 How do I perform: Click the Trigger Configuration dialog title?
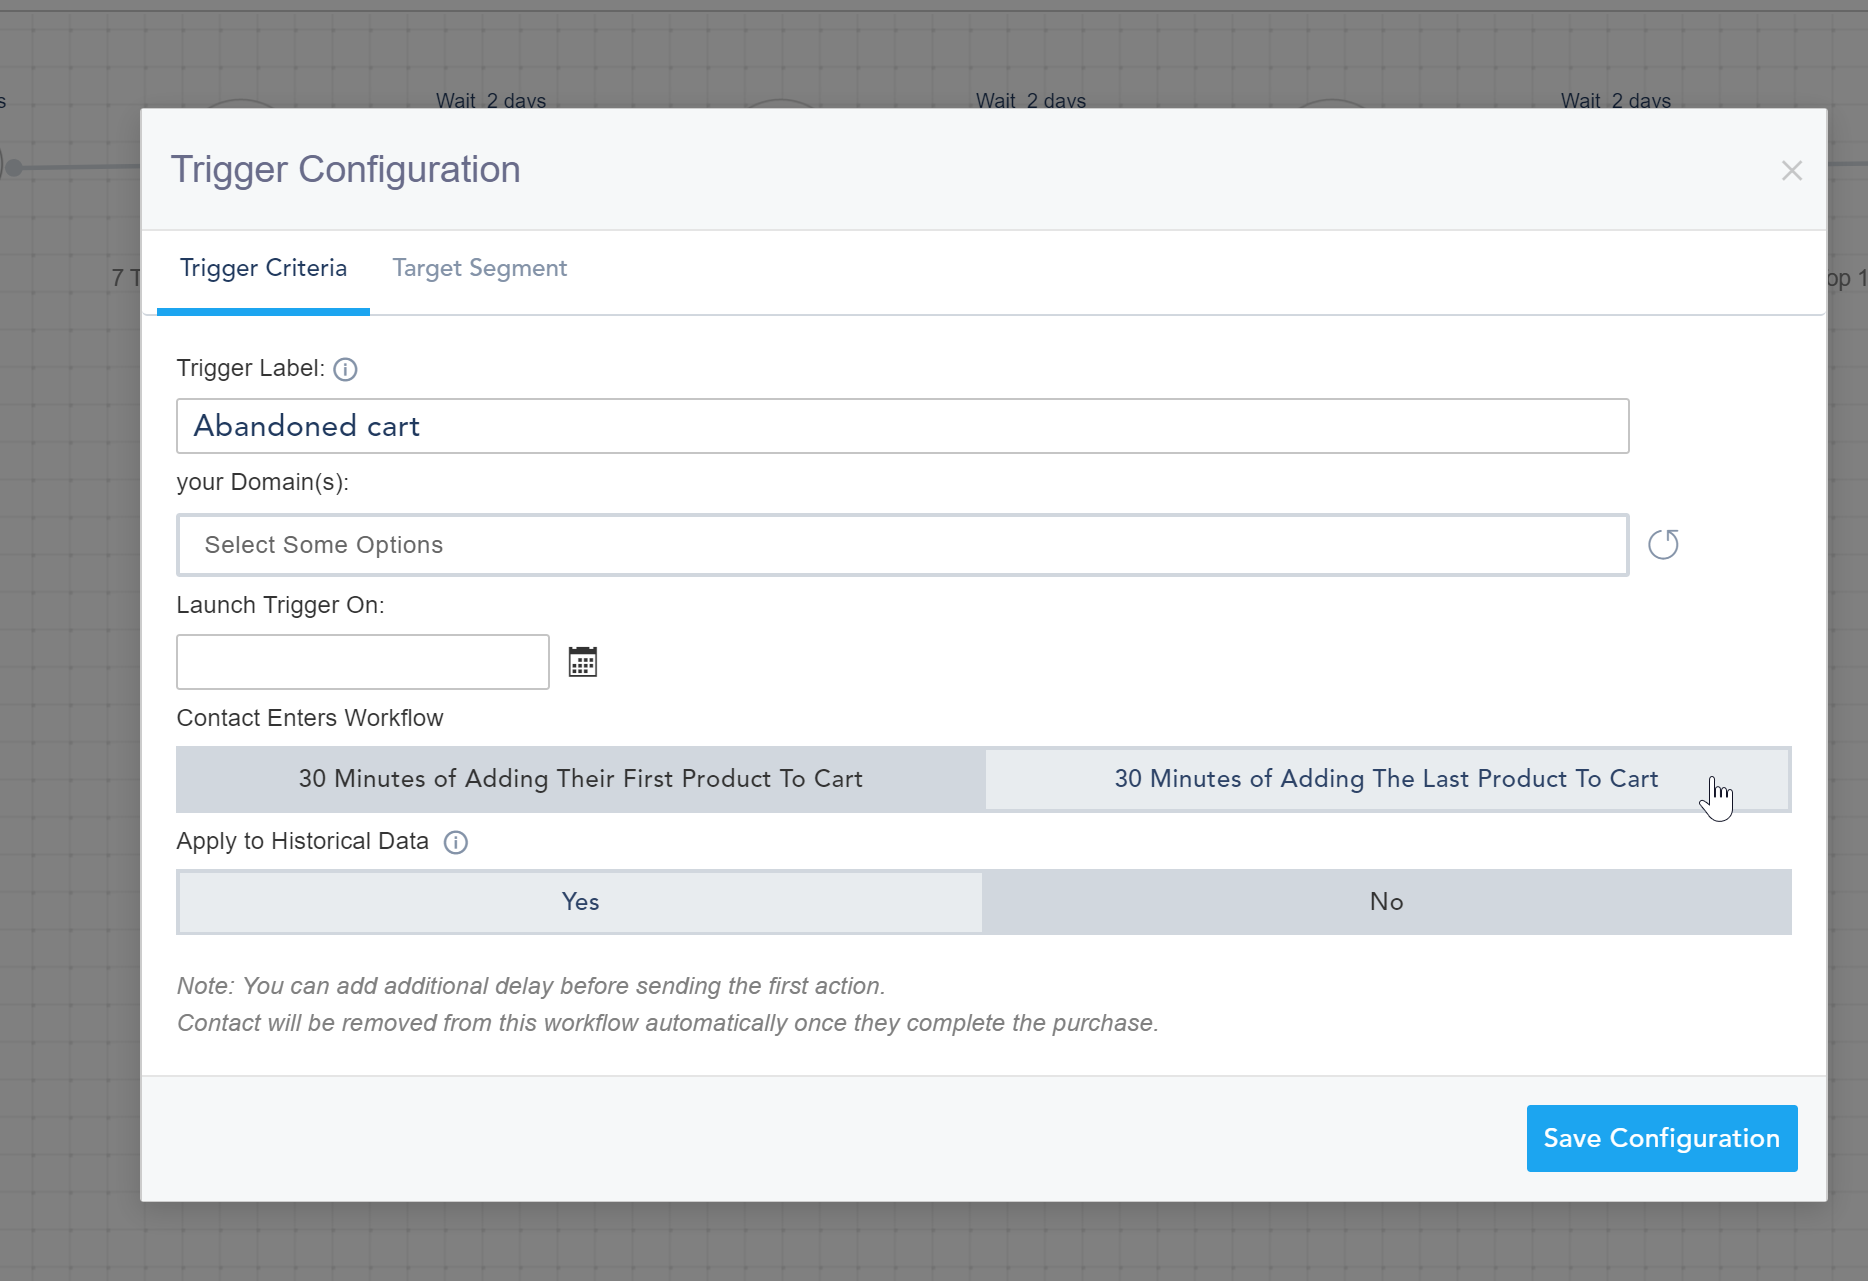pos(345,170)
